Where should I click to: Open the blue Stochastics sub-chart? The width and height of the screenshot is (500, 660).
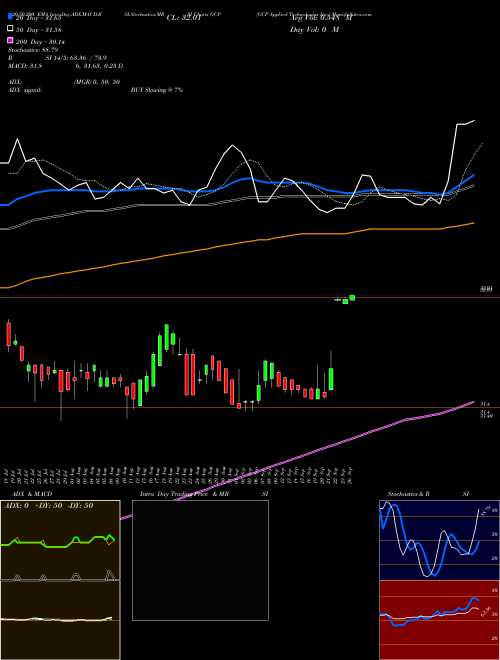coord(439,540)
